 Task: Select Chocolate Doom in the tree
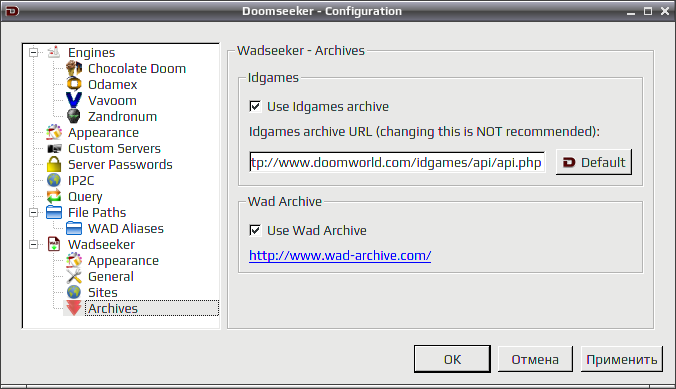coord(137,68)
